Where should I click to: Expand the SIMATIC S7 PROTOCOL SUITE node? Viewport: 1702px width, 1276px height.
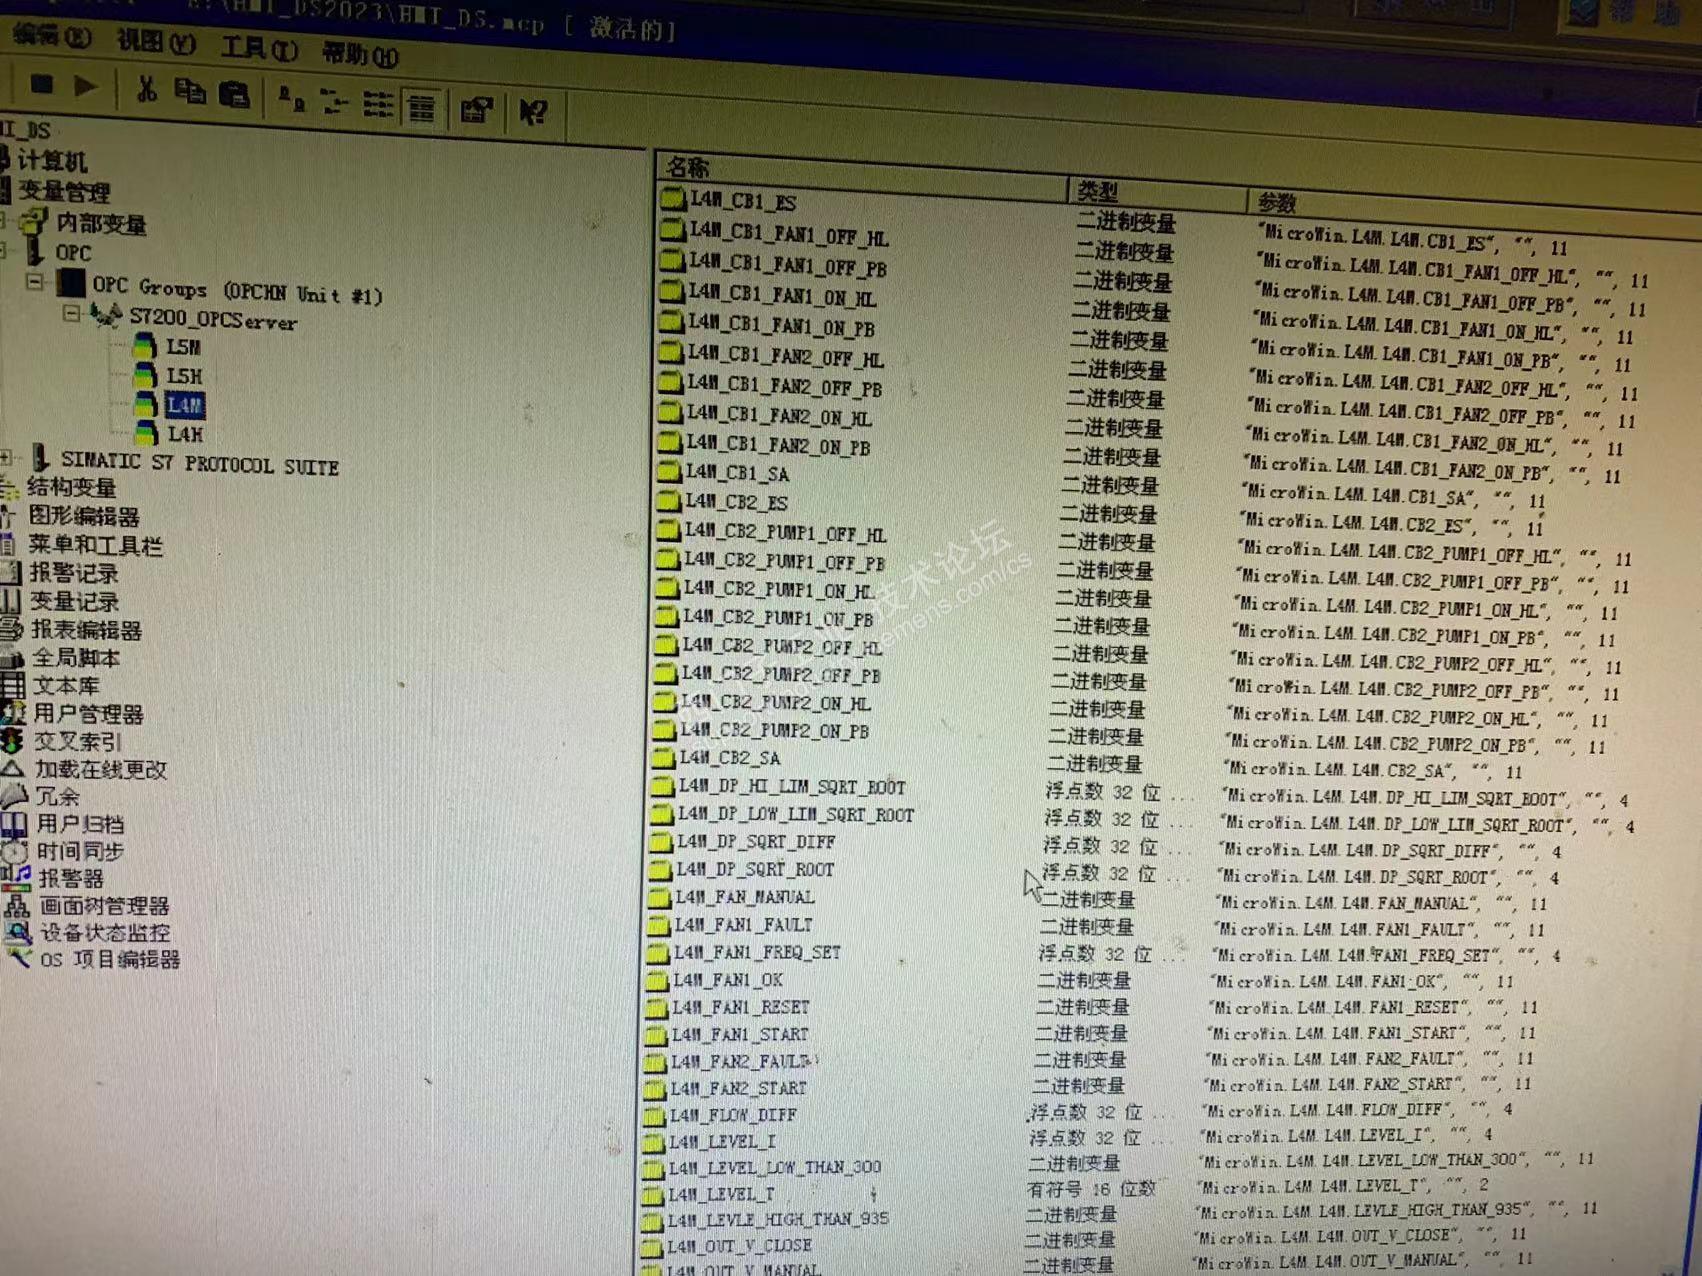(7, 458)
